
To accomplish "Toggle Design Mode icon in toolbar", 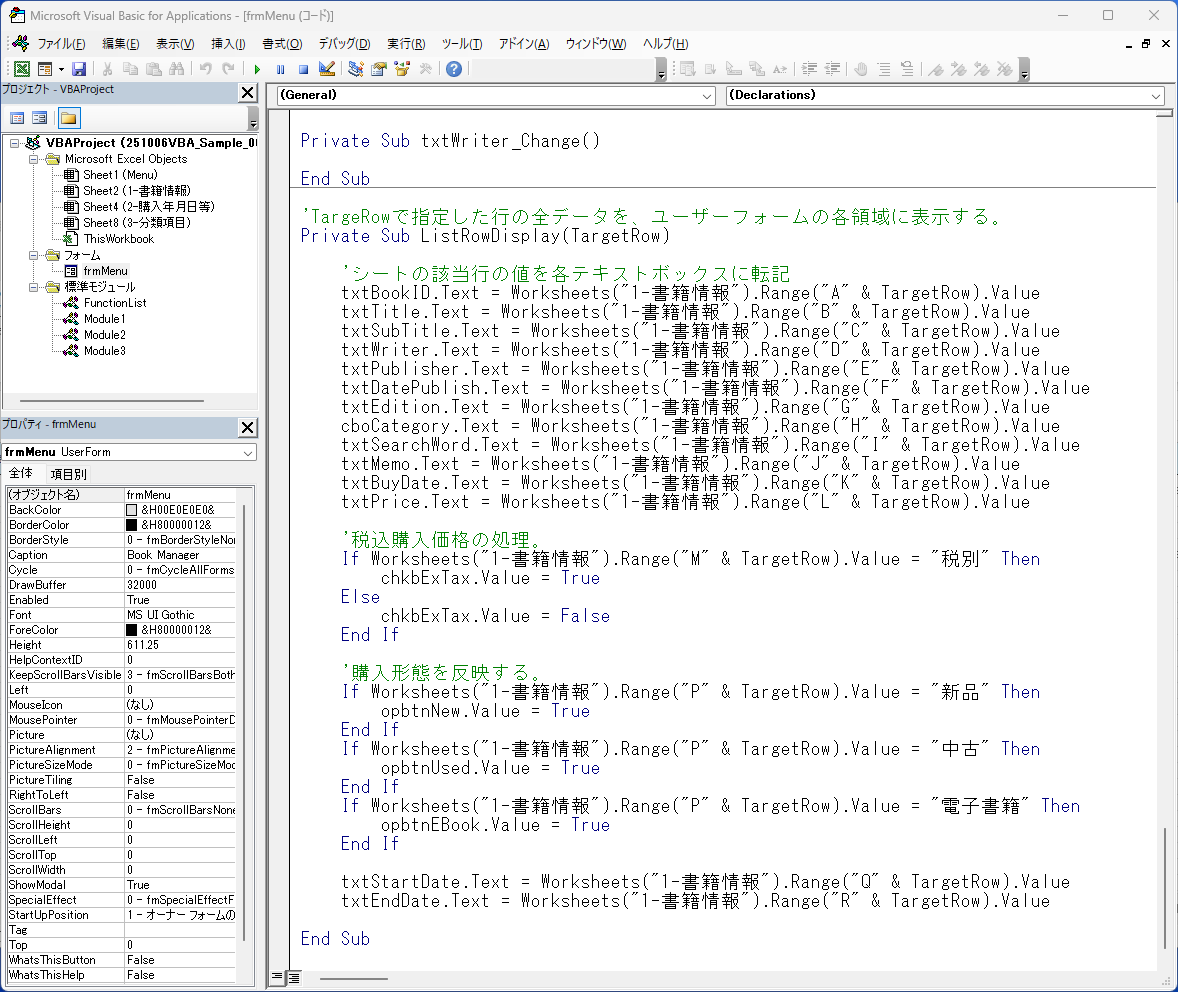I will point(326,69).
